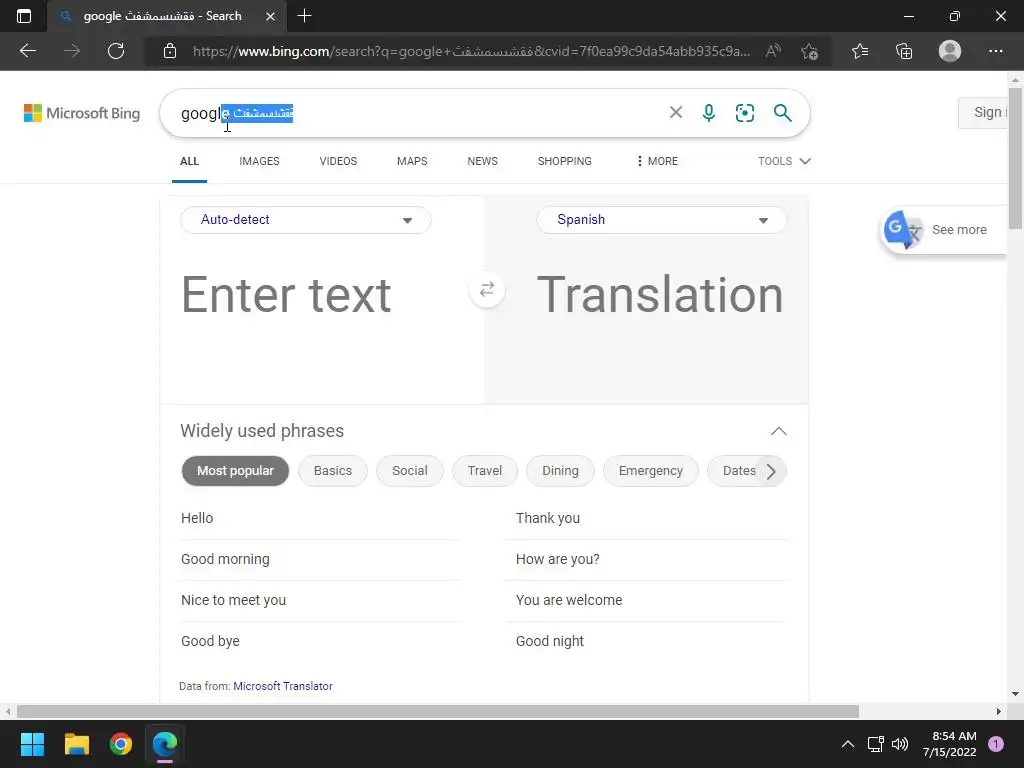Switch to Edge in taskbar
The image size is (1024, 768).
(165, 744)
